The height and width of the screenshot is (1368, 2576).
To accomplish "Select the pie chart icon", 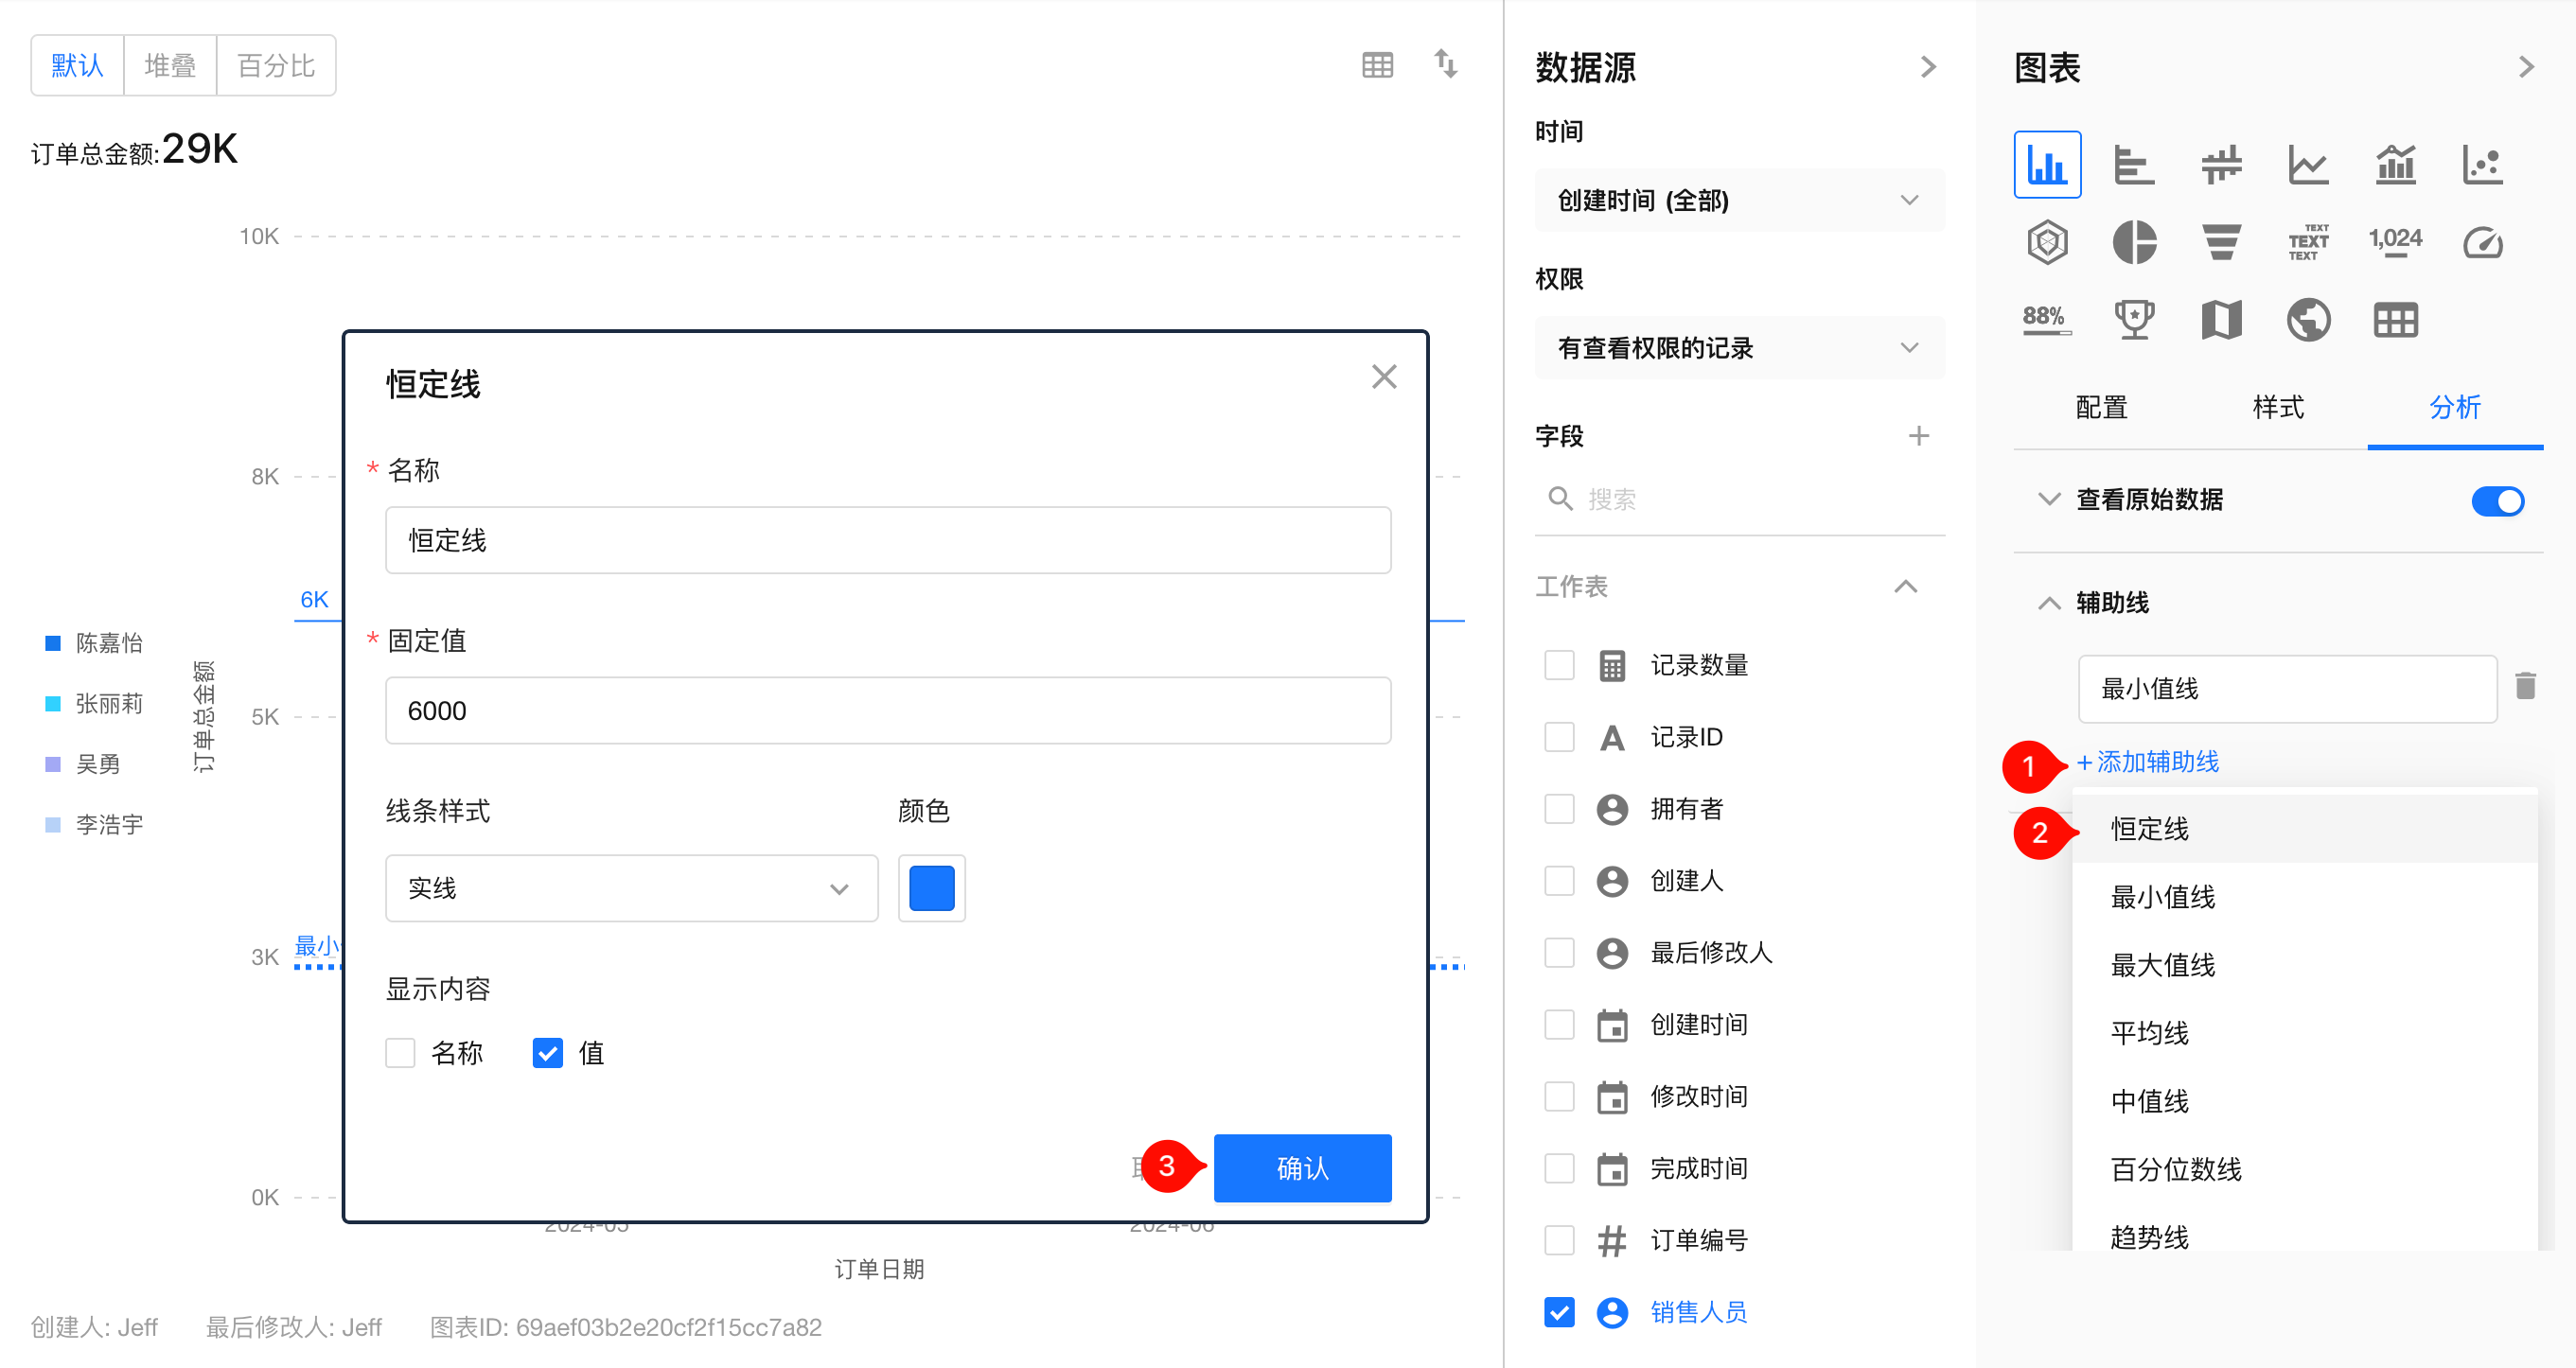I will coord(2133,242).
